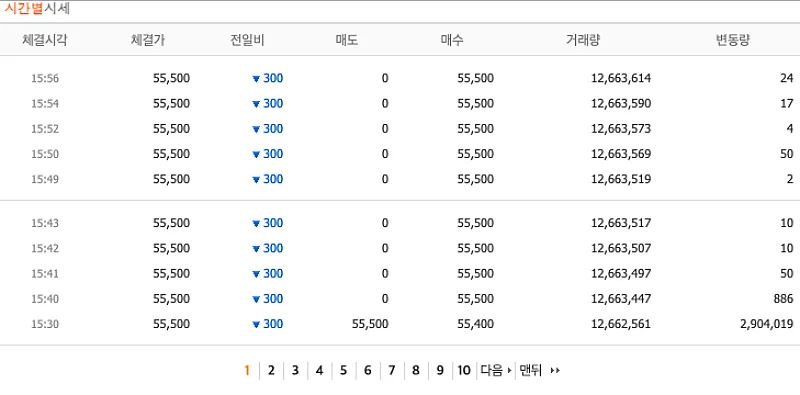Click the volume value 12,663,573
Image resolution: width=800 pixels, height=395 pixels.
(621, 129)
